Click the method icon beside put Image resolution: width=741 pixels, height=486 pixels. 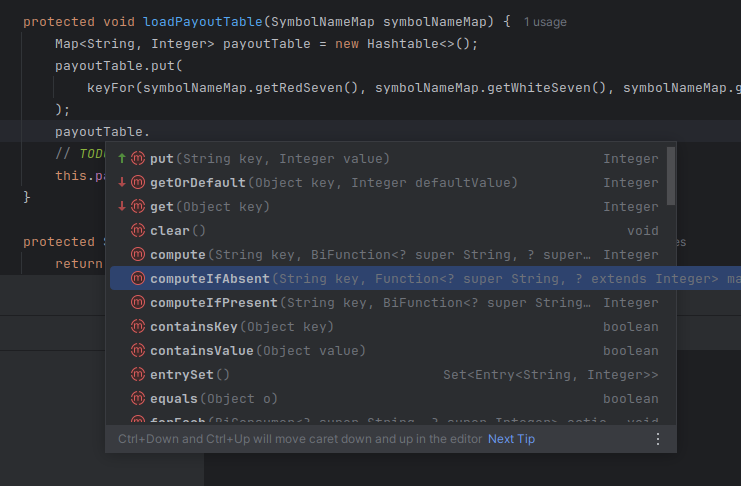(138, 159)
